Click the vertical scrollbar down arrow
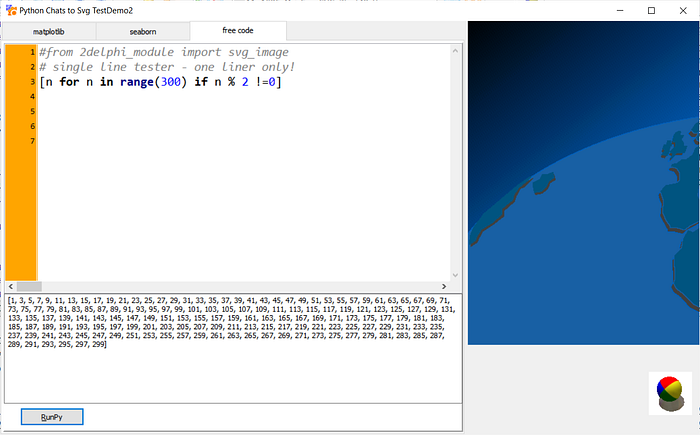 pos(455,275)
